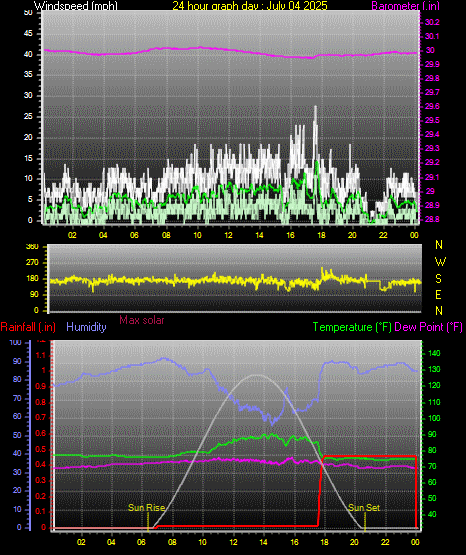
Task: Select the 100 humidity axis value
Action: (16, 343)
